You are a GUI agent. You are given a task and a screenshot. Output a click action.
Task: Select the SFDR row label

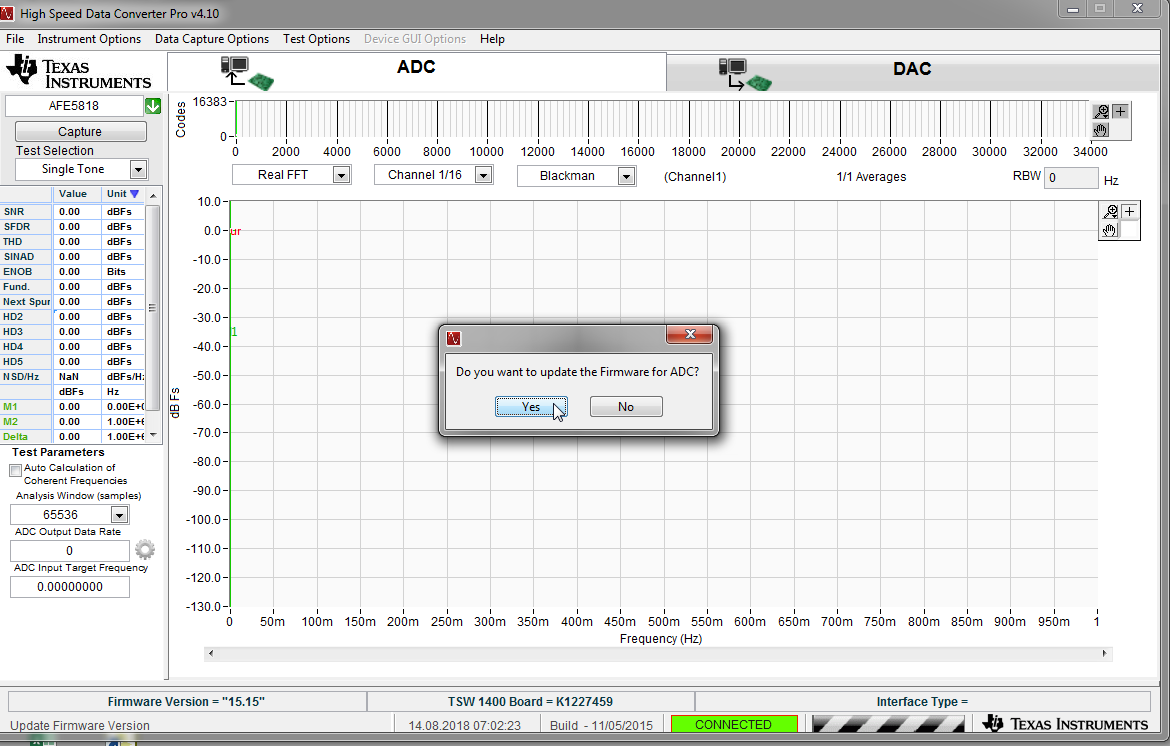[25, 227]
